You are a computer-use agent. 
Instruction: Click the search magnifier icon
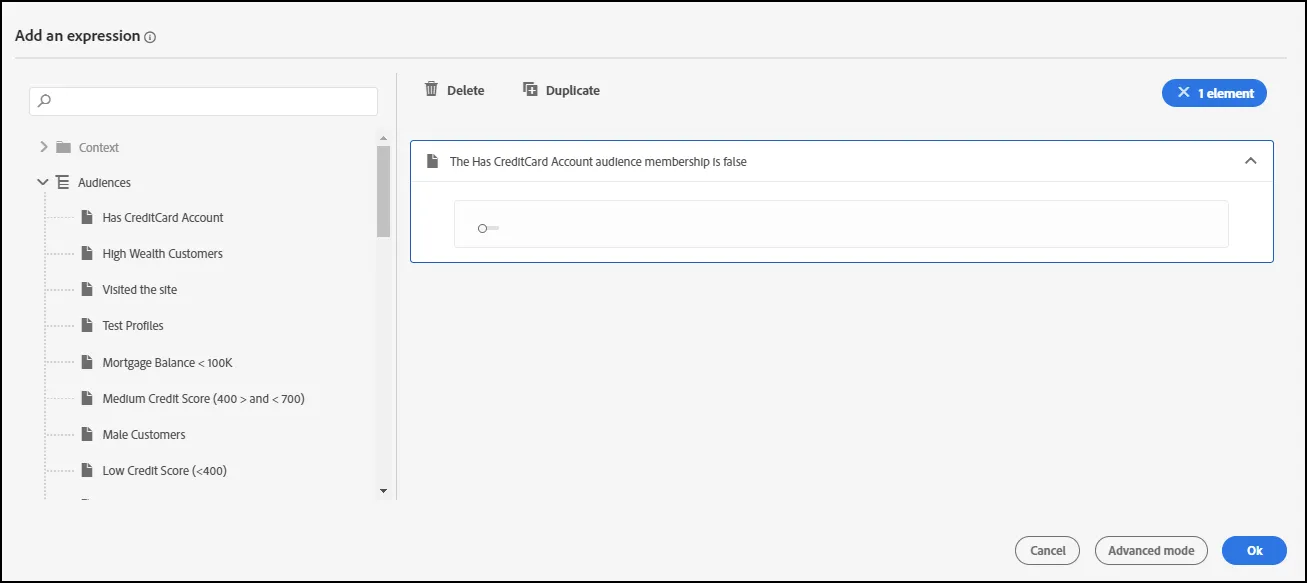(45, 101)
